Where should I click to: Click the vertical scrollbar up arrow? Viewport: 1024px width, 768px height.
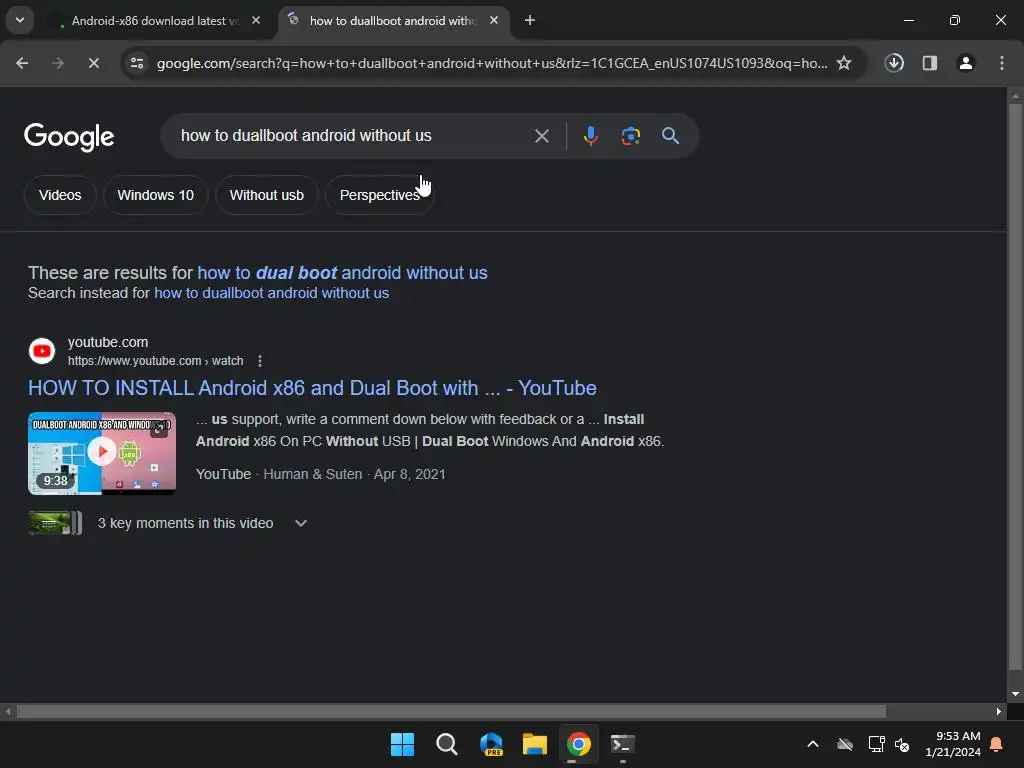pos(1015,96)
